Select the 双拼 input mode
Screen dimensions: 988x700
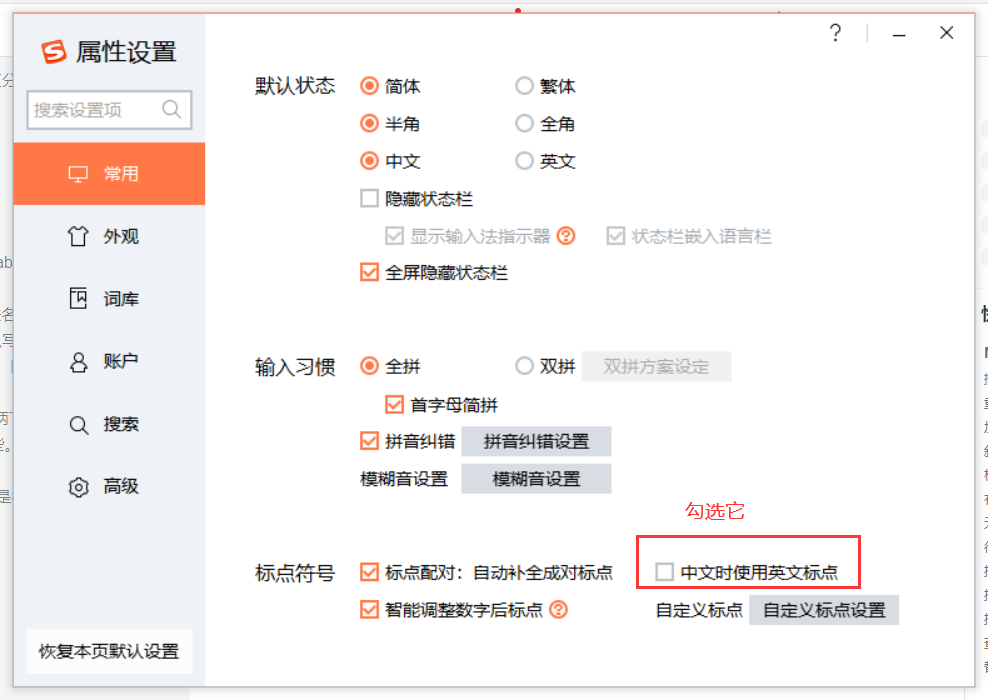523,365
